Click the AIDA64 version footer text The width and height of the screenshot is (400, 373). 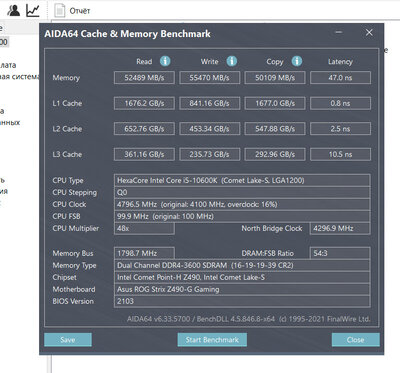click(x=248, y=319)
